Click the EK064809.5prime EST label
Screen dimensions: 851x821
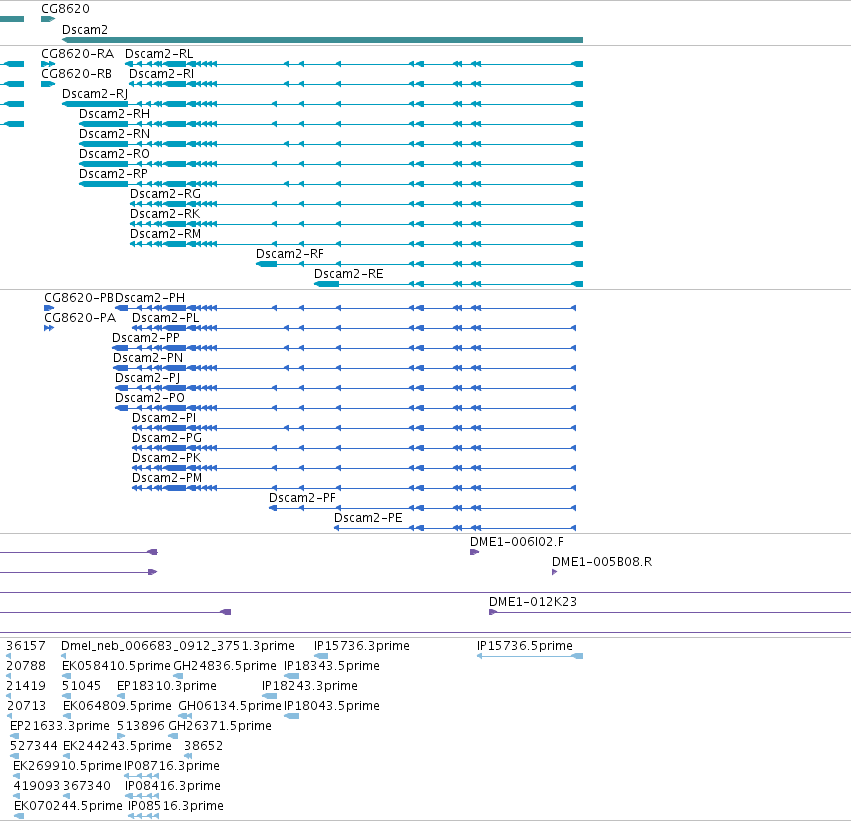117,706
